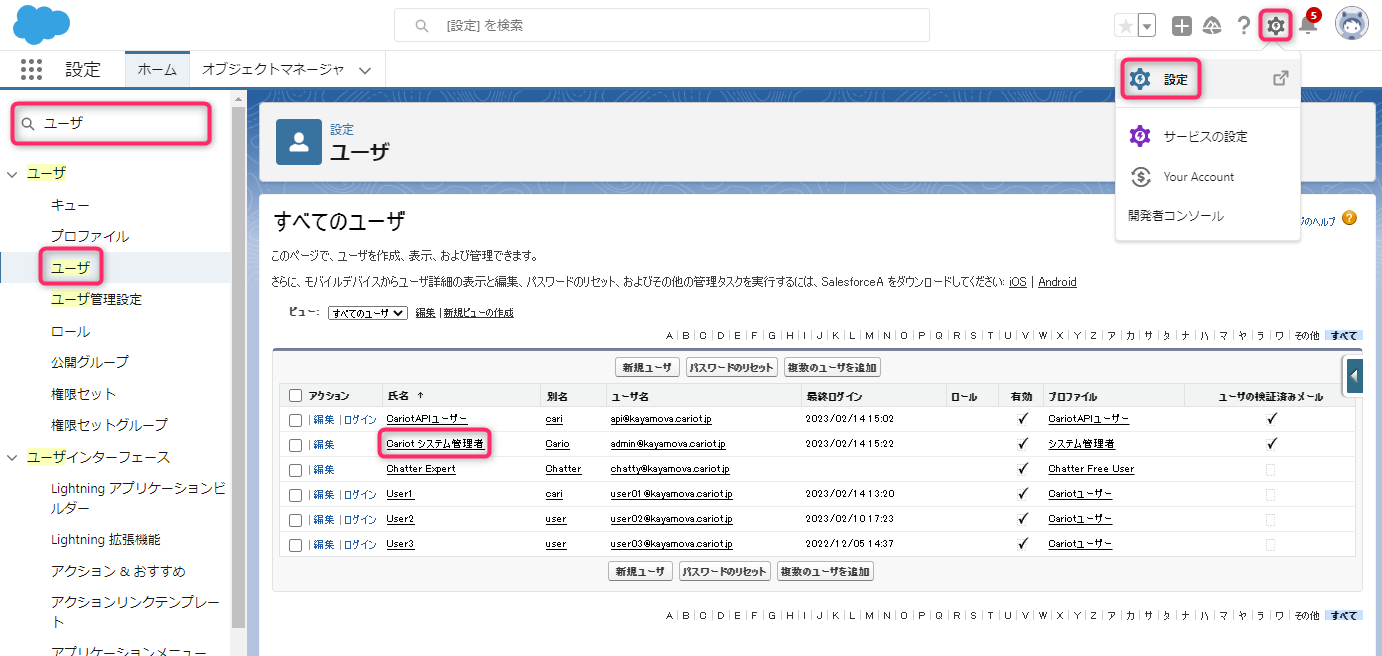Open the 設定 breadcrumb above ユーザ title

pyautogui.click(x=342, y=130)
